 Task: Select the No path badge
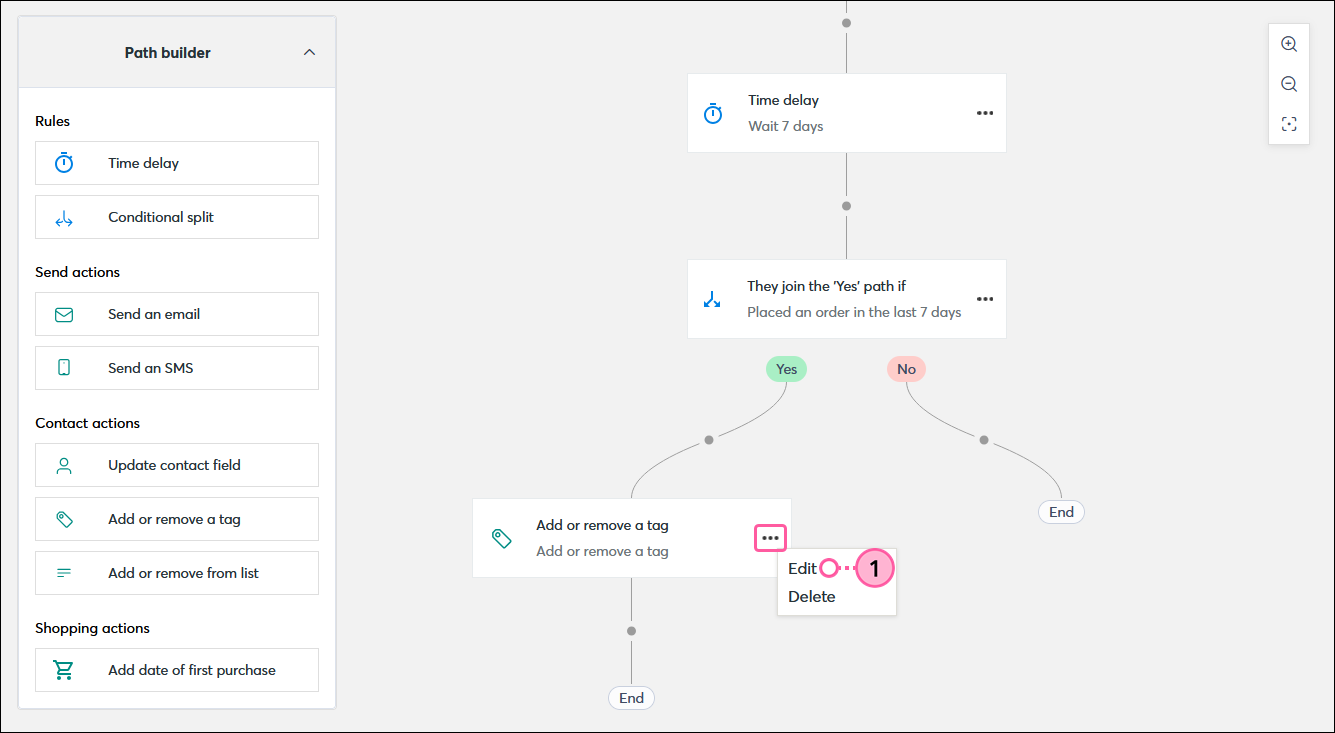click(905, 368)
